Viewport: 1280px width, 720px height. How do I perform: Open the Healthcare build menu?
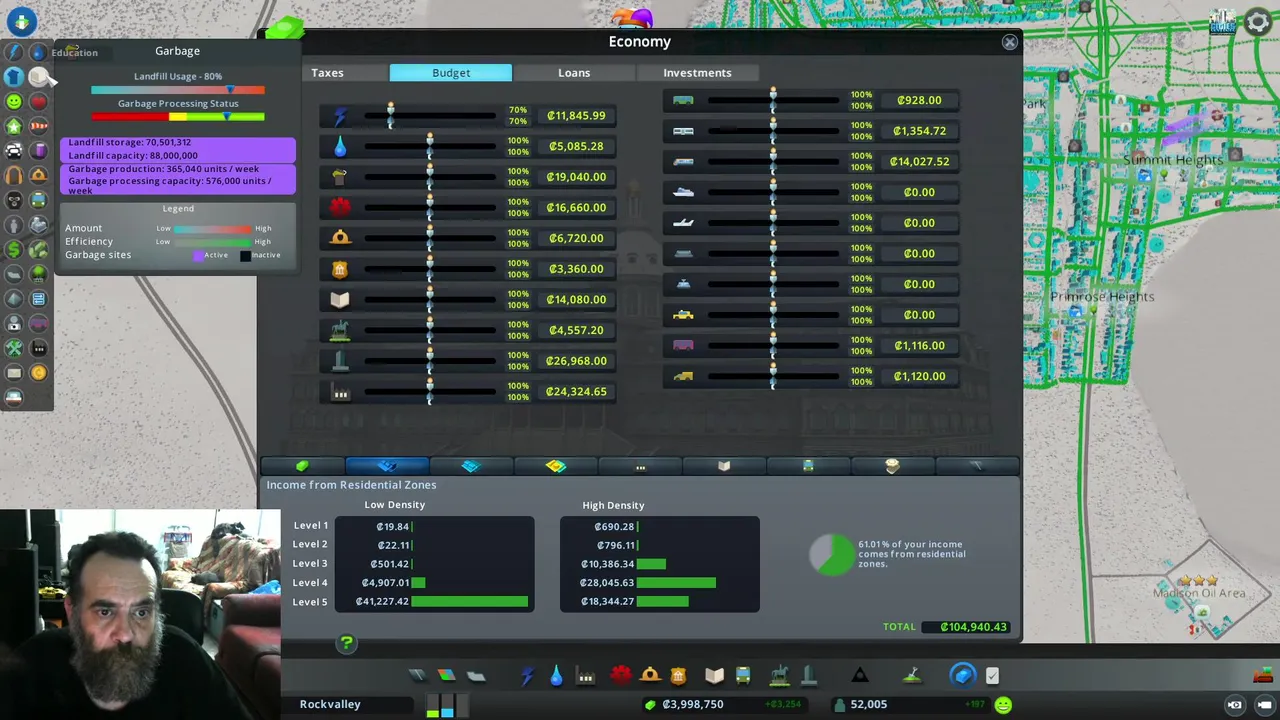tap(620, 676)
